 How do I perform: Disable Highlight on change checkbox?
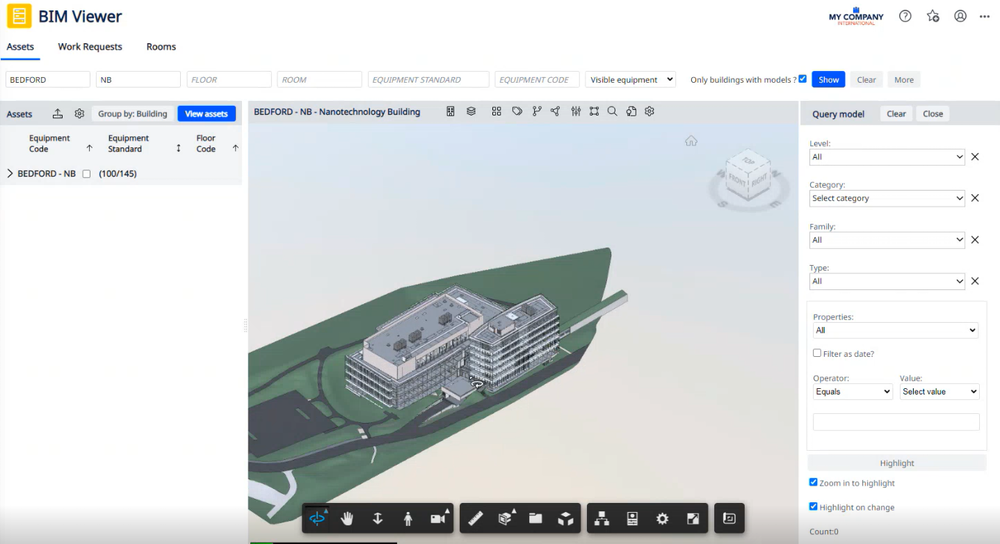click(x=813, y=506)
